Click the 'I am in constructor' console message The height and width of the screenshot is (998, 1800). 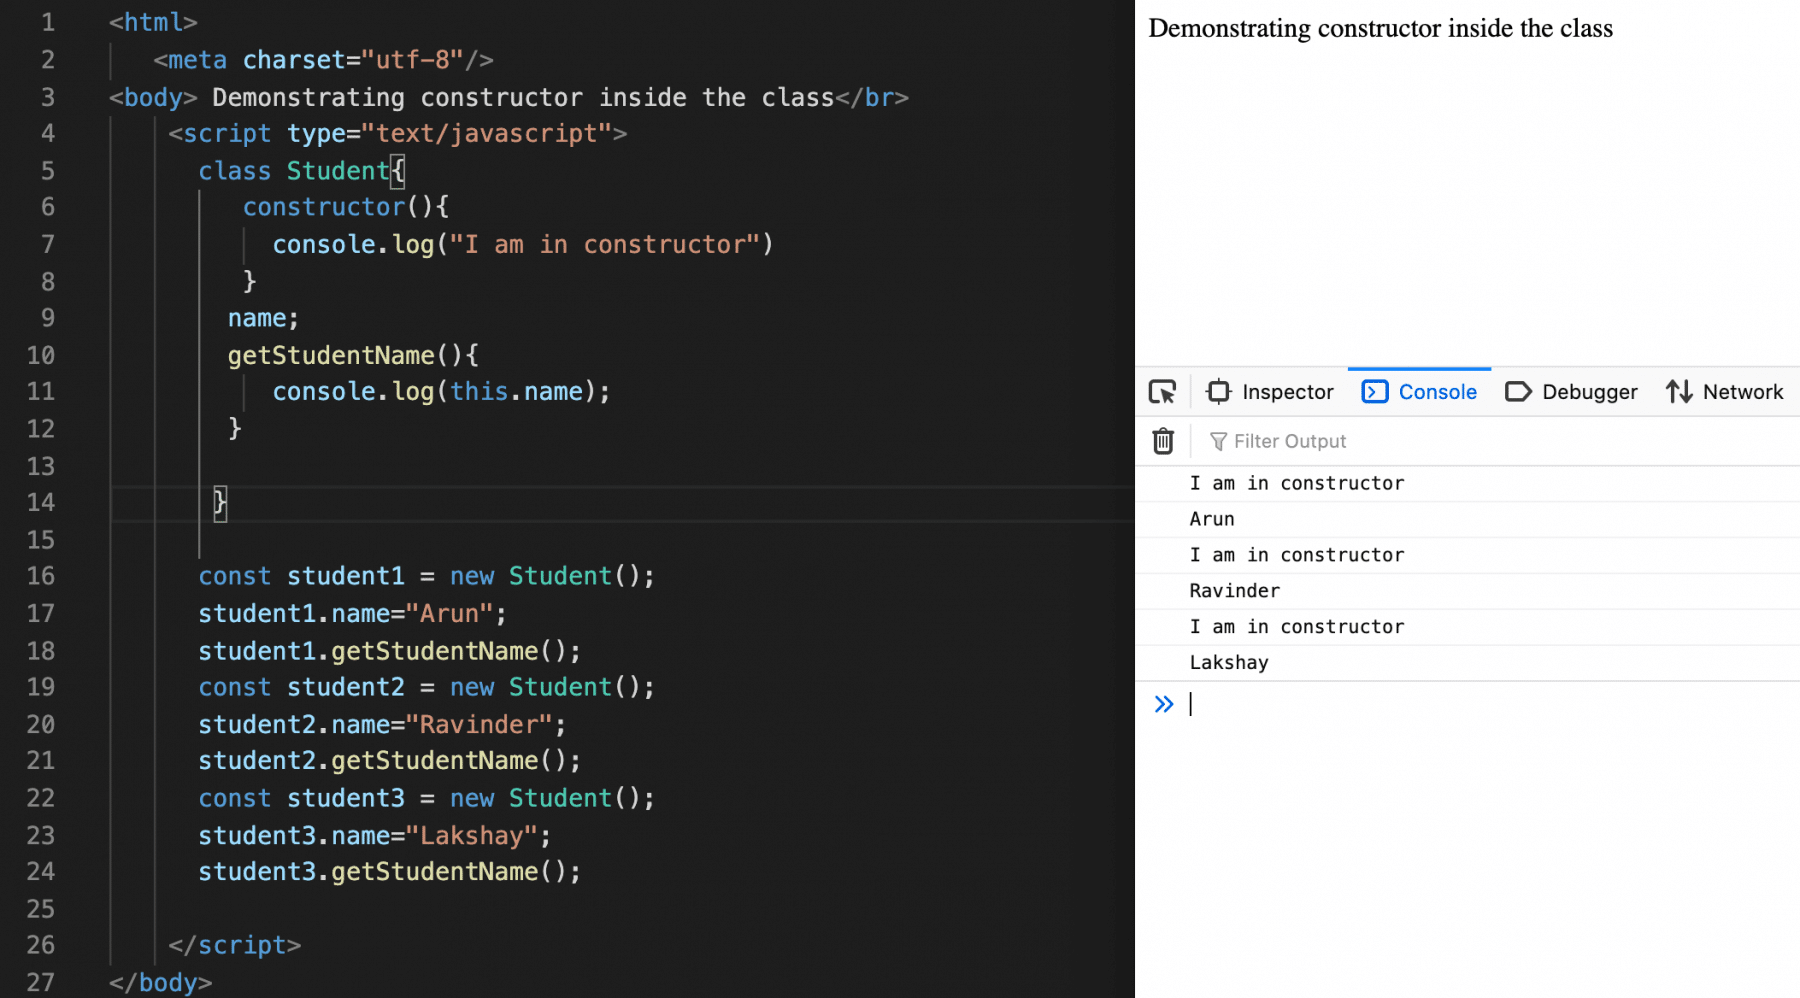(x=1297, y=483)
